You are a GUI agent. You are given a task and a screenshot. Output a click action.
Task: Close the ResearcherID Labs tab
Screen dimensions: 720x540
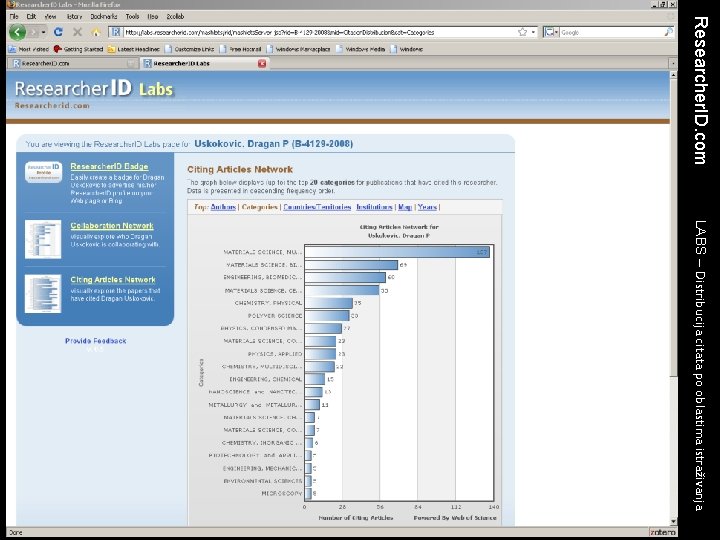[262, 63]
